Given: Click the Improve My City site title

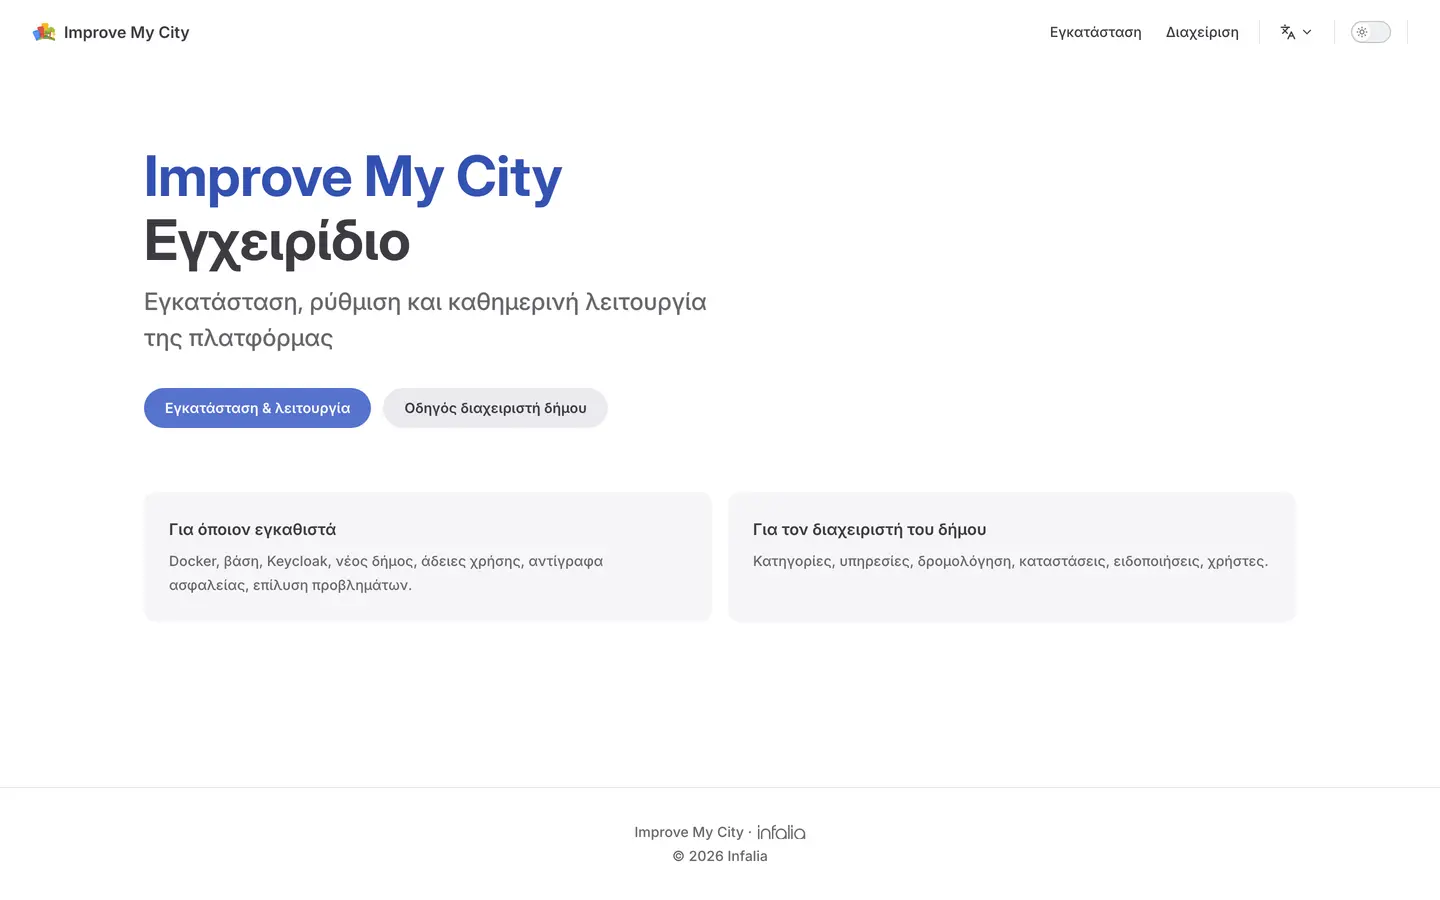Looking at the screenshot, I should tap(127, 32).
